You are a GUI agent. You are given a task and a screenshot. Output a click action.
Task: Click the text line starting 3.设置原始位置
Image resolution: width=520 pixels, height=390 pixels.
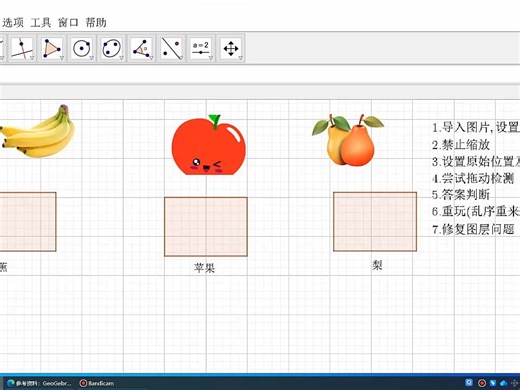476,162
